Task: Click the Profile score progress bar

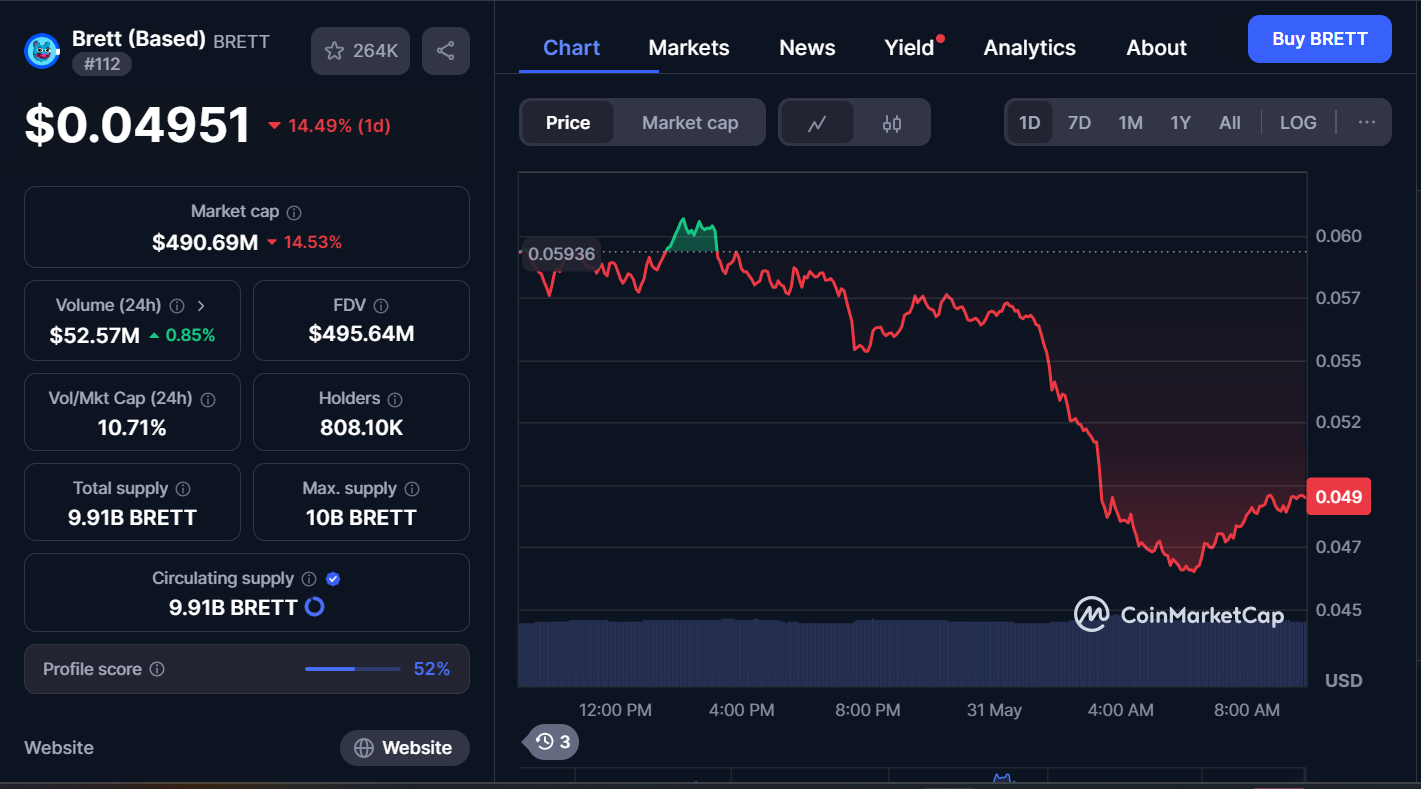Action: click(x=351, y=669)
